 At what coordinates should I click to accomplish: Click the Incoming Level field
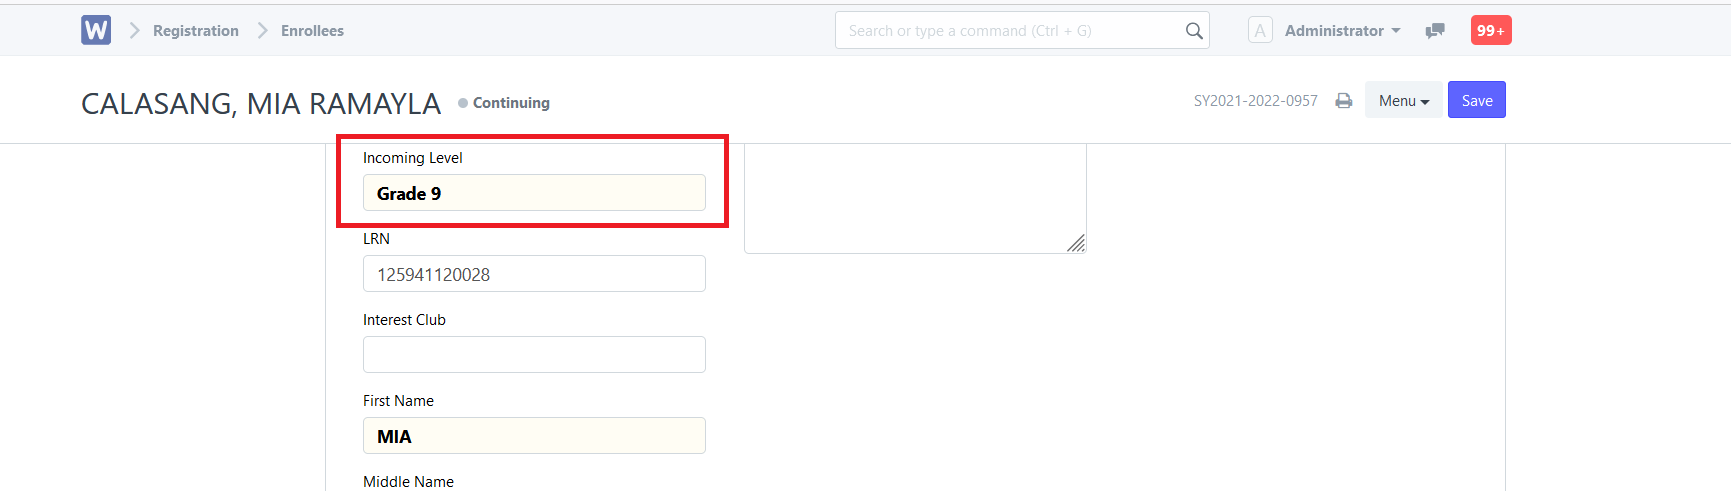click(x=534, y=193)
